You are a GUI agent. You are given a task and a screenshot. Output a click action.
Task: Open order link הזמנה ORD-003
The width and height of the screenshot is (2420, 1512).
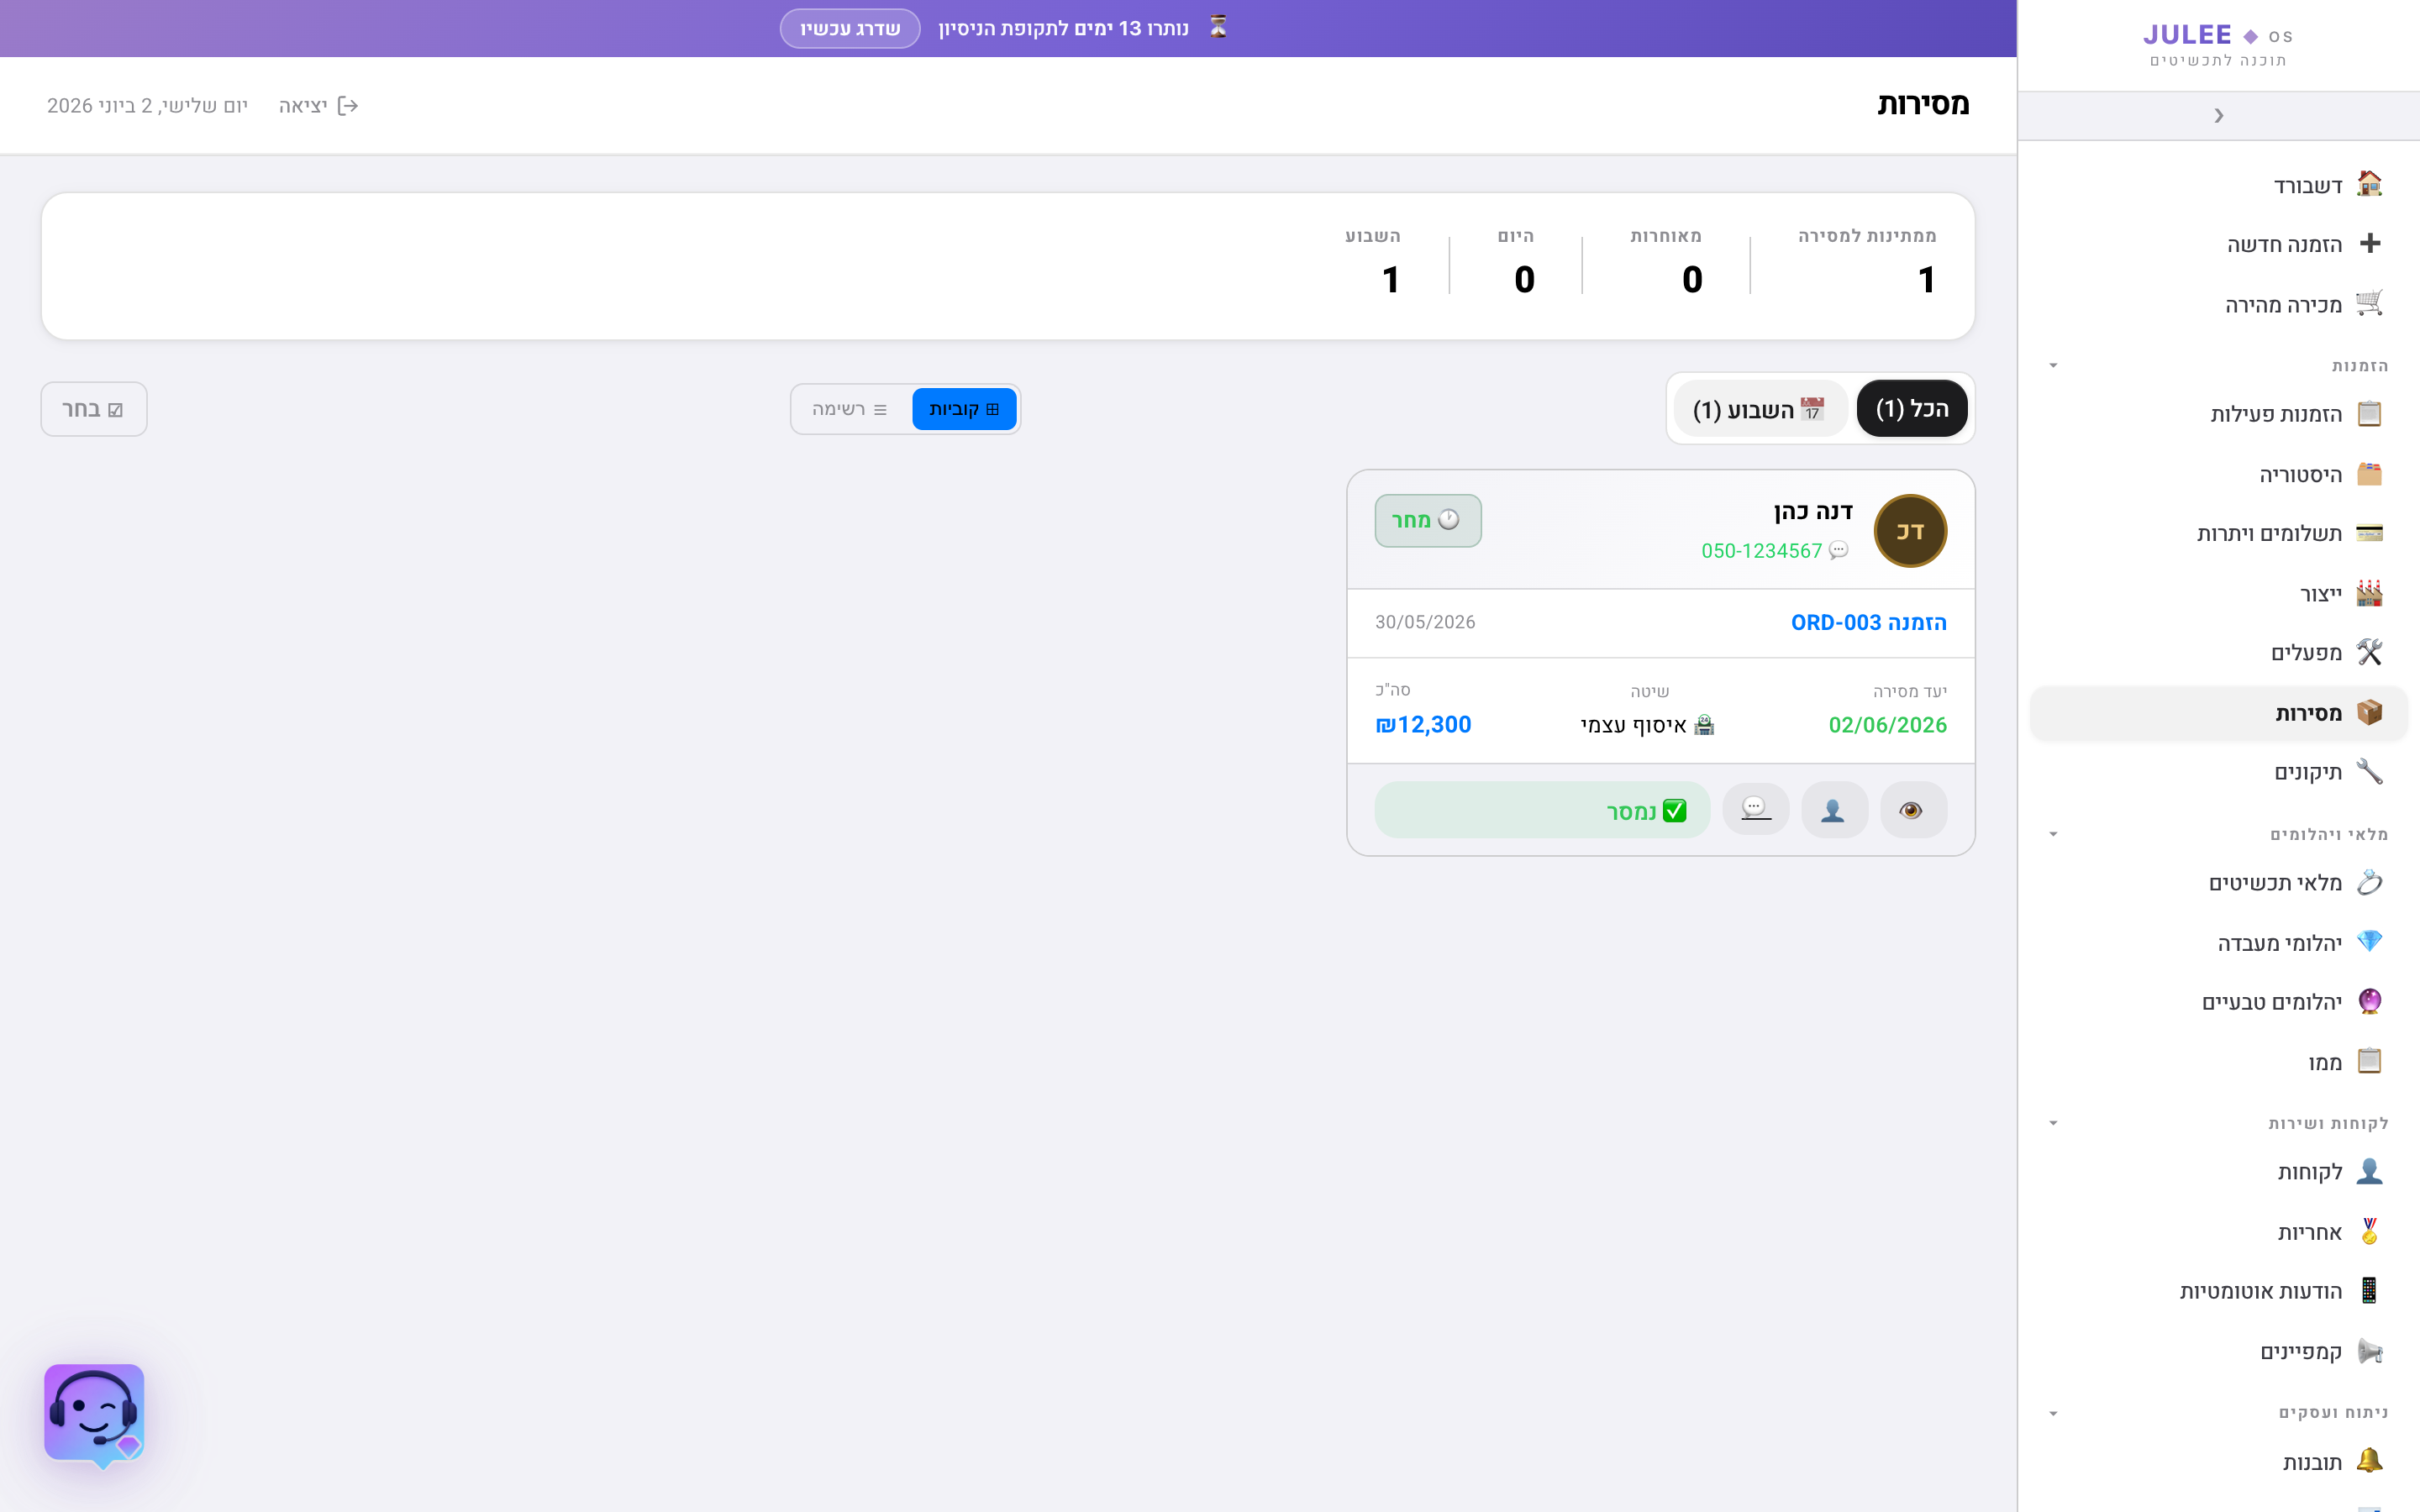(1868, 622)
